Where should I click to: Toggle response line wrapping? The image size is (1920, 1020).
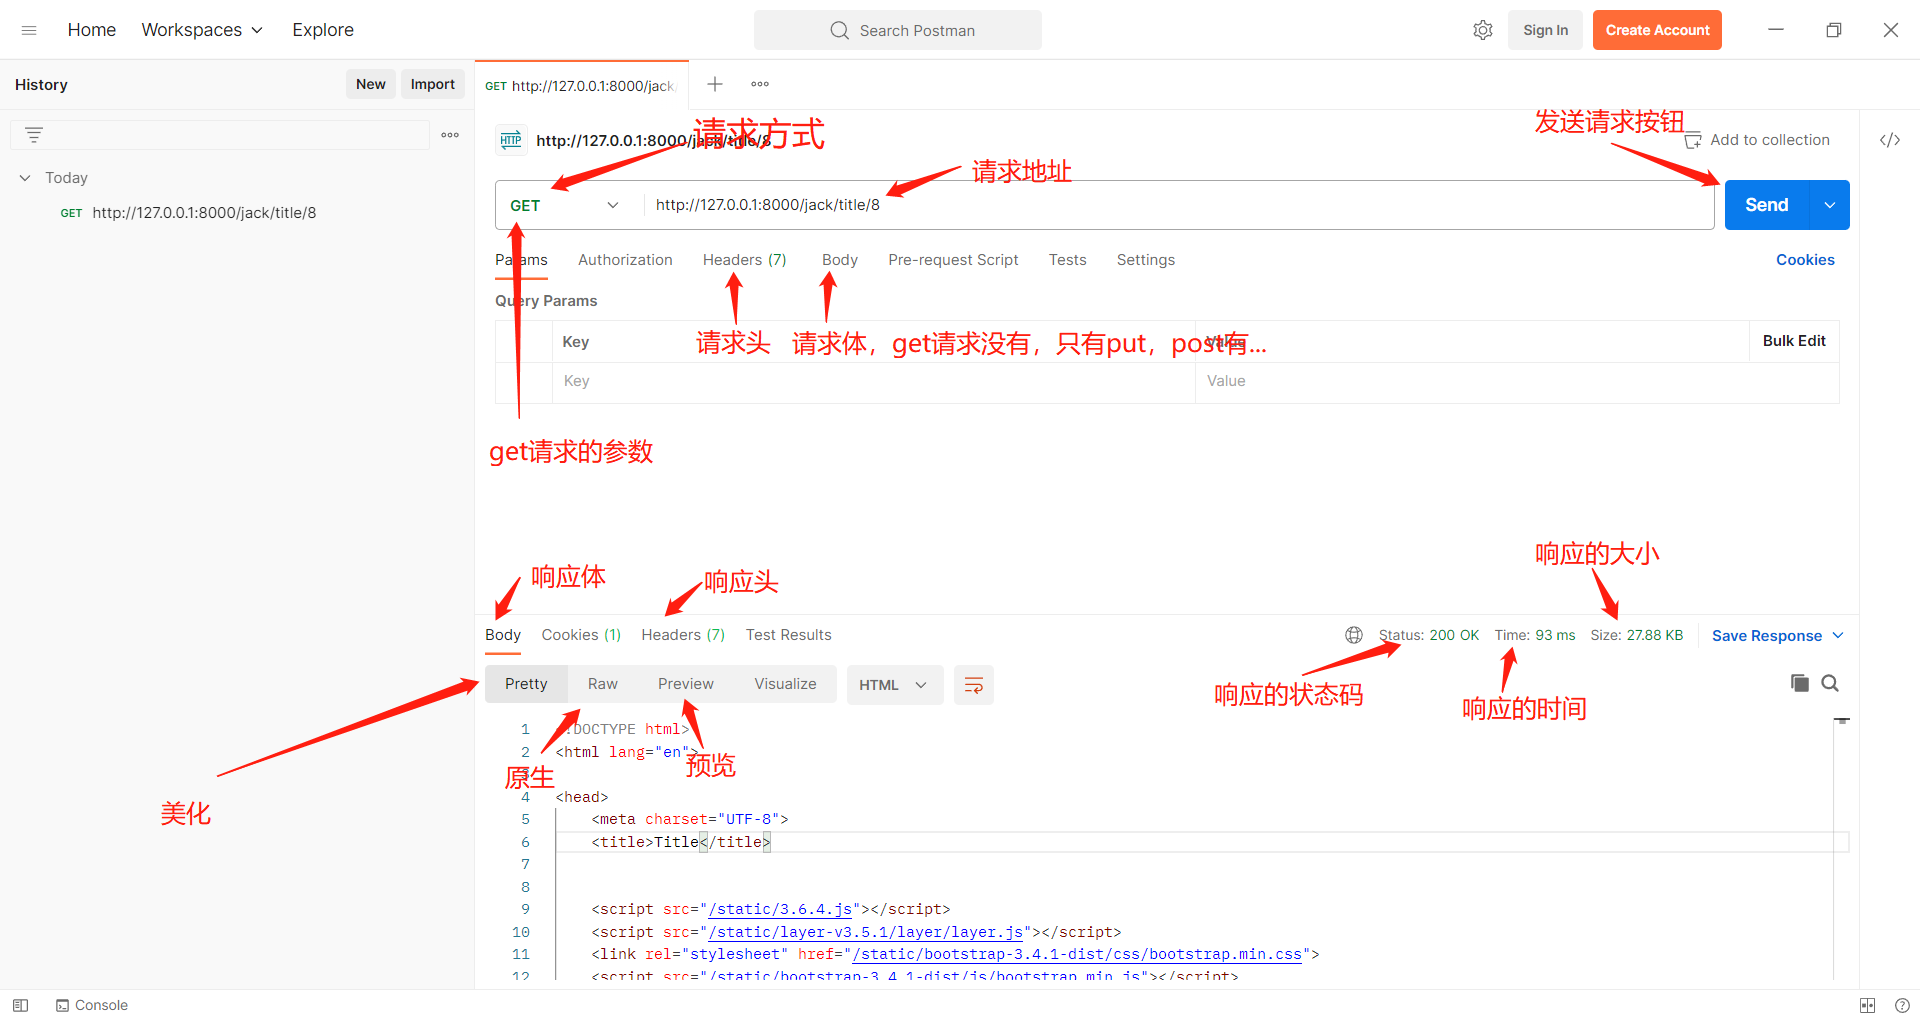(974, 685)
